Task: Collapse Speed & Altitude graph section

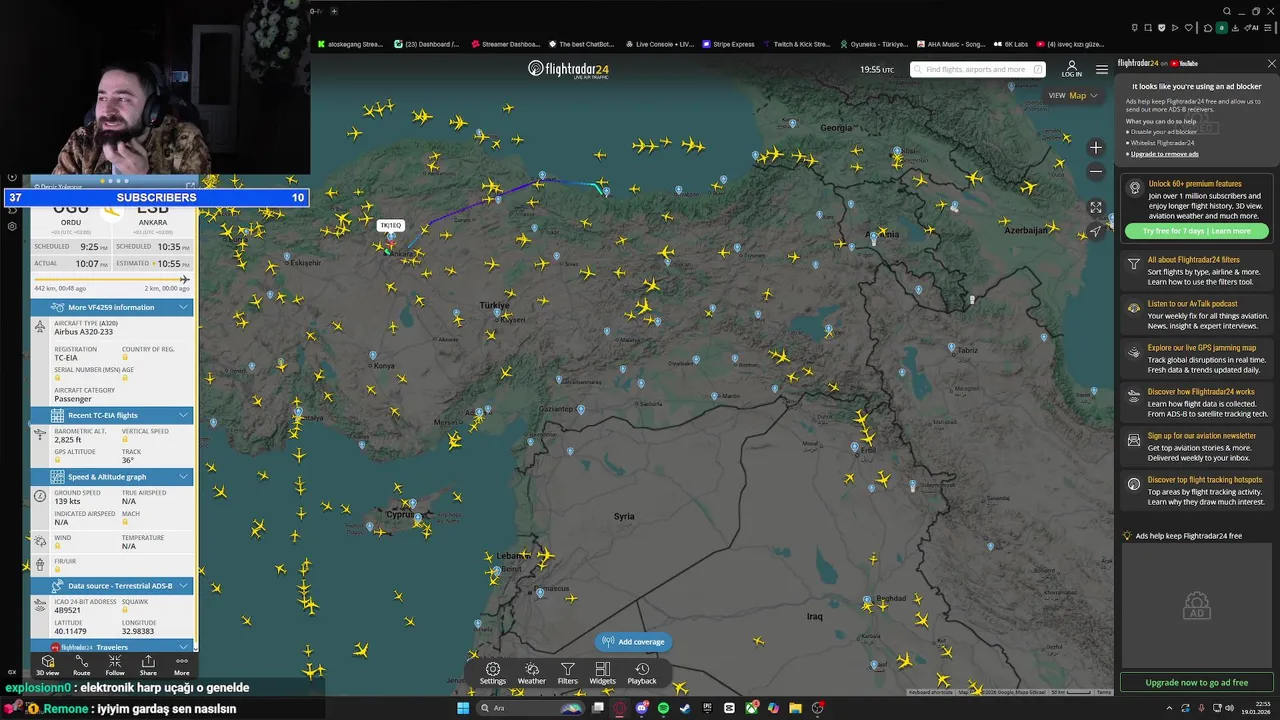Action: 111,477
